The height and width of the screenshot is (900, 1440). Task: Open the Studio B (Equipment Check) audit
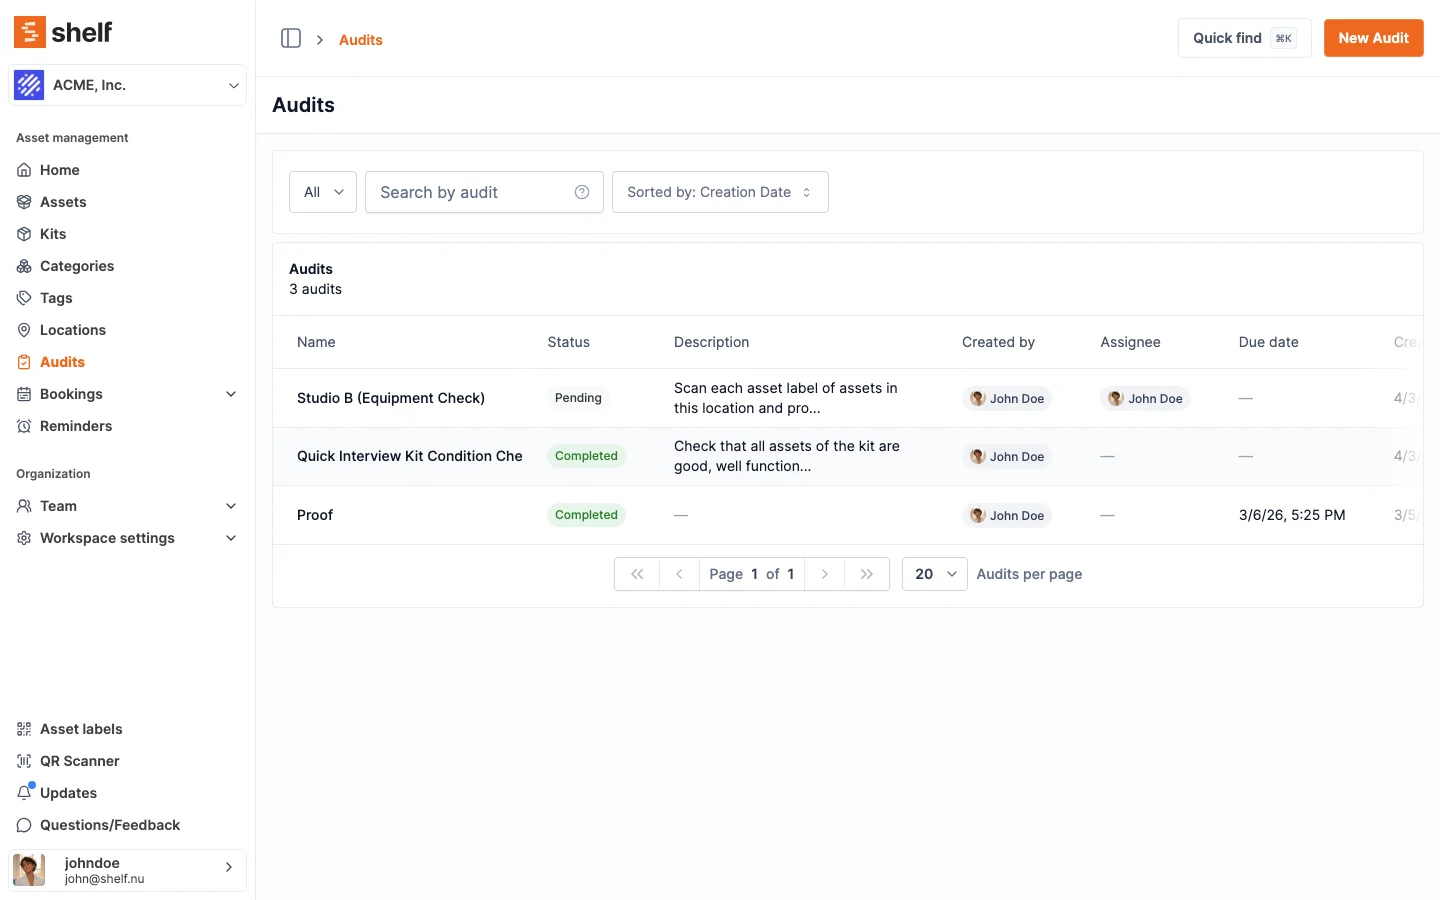[x=391, y=398]
